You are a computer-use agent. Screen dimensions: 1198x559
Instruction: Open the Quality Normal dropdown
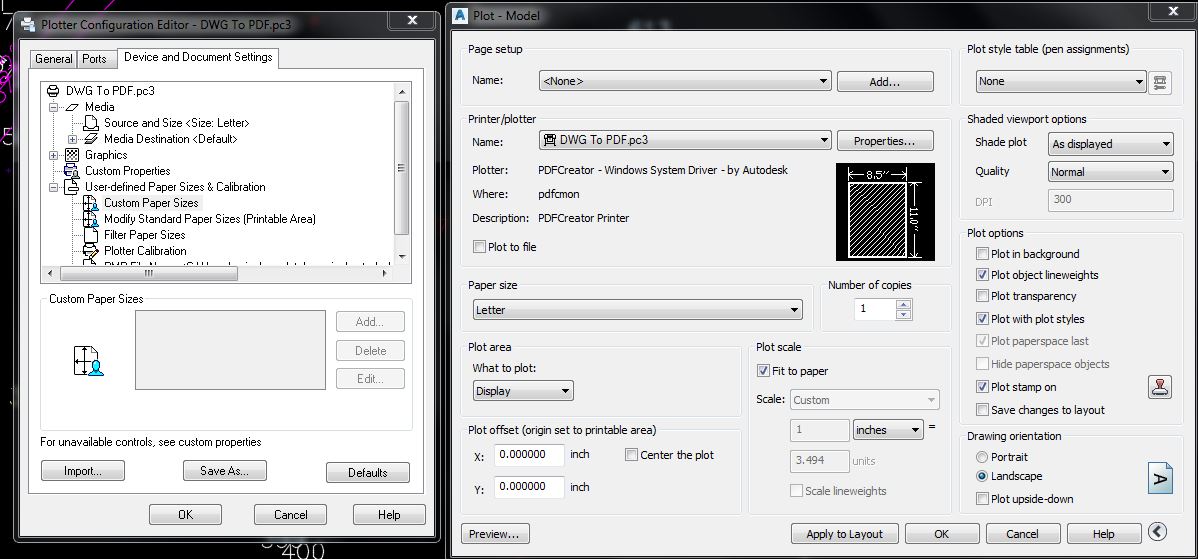pyautogui.click(x=1110, y=172)
